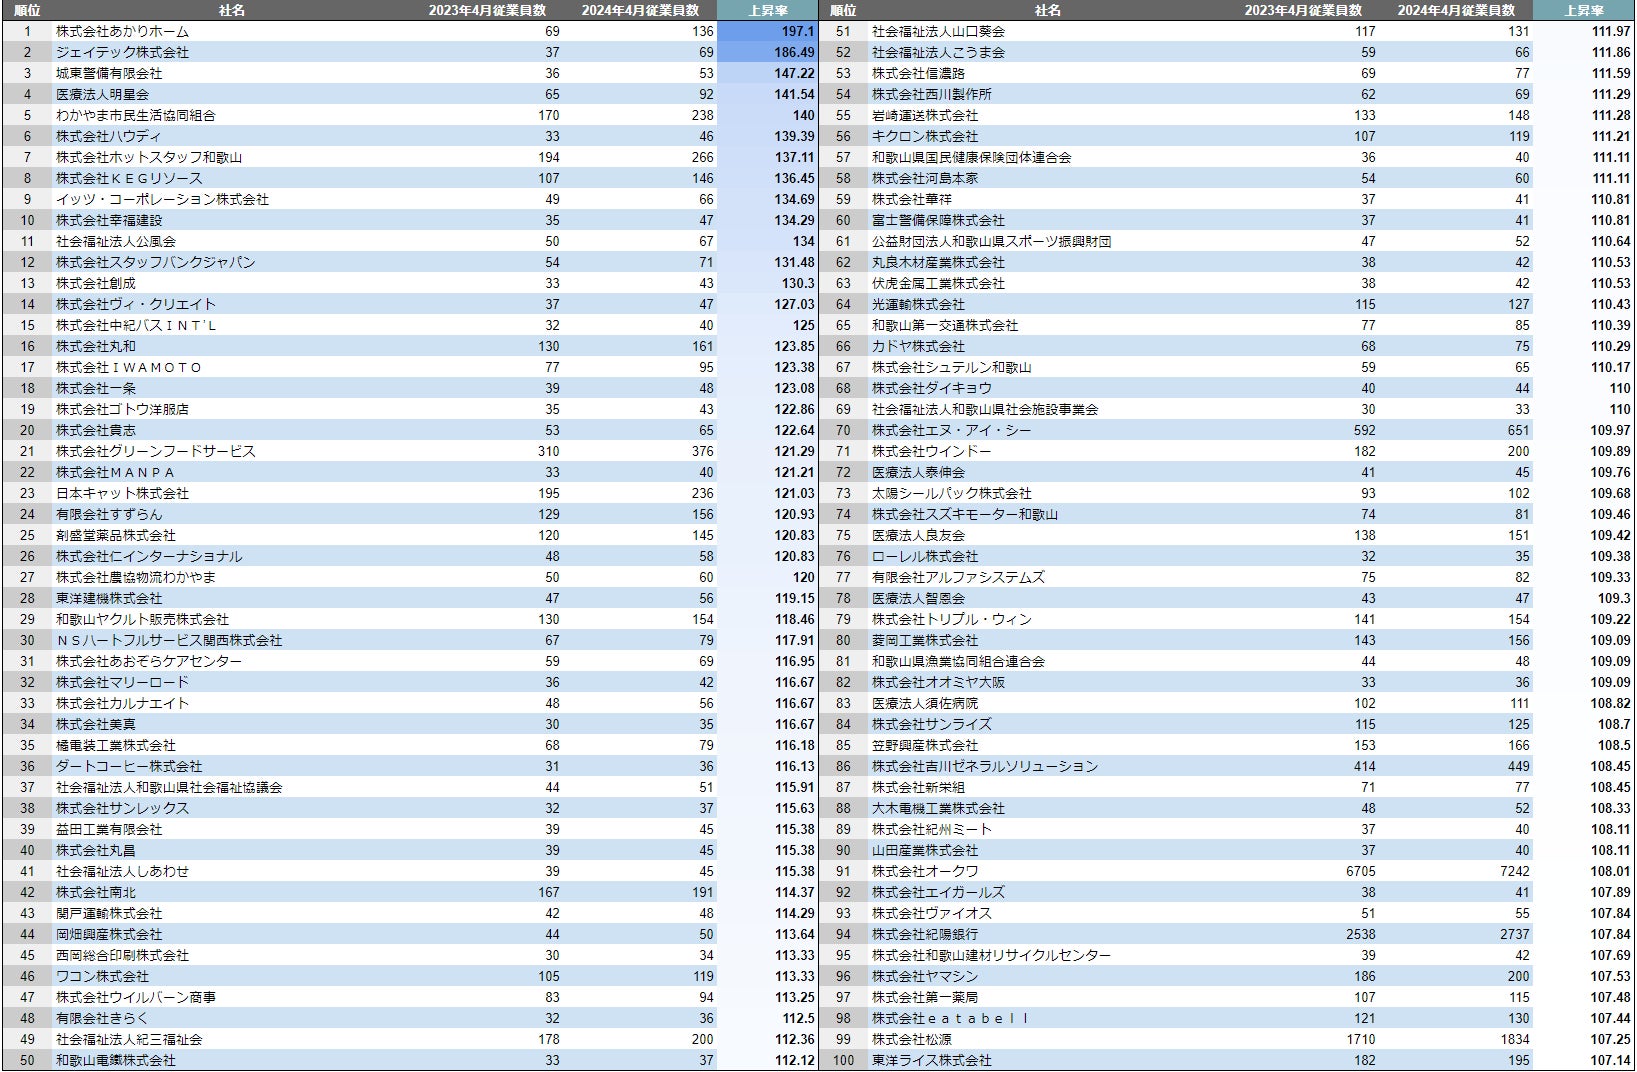
Task: Click 株式会社スズキモーター和歌山
Action: coord(965,514)
